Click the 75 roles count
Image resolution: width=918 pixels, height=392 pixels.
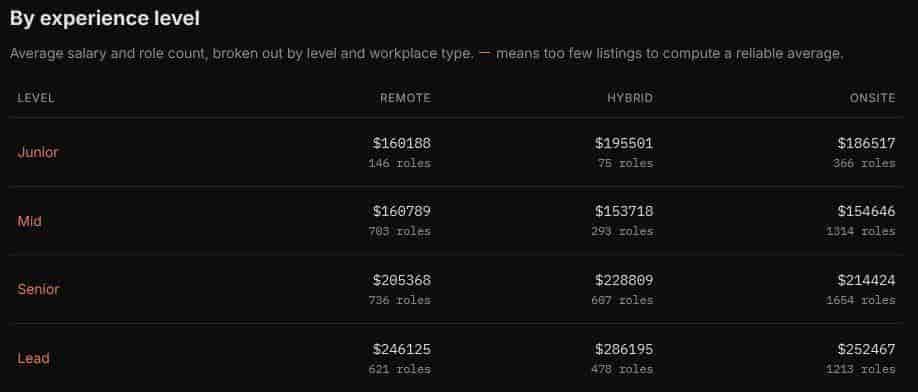[626, 163]
